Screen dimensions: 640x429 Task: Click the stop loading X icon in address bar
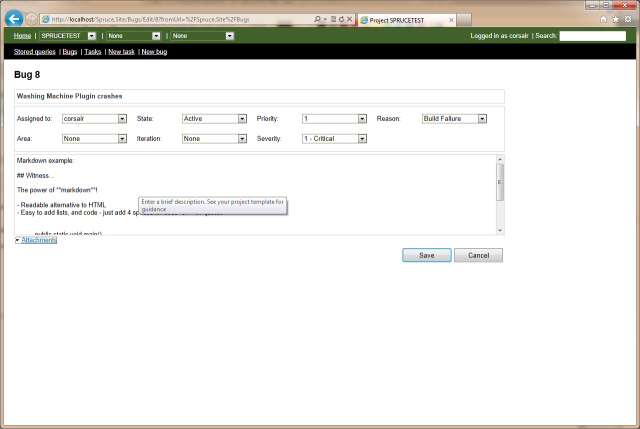[349, 19]
